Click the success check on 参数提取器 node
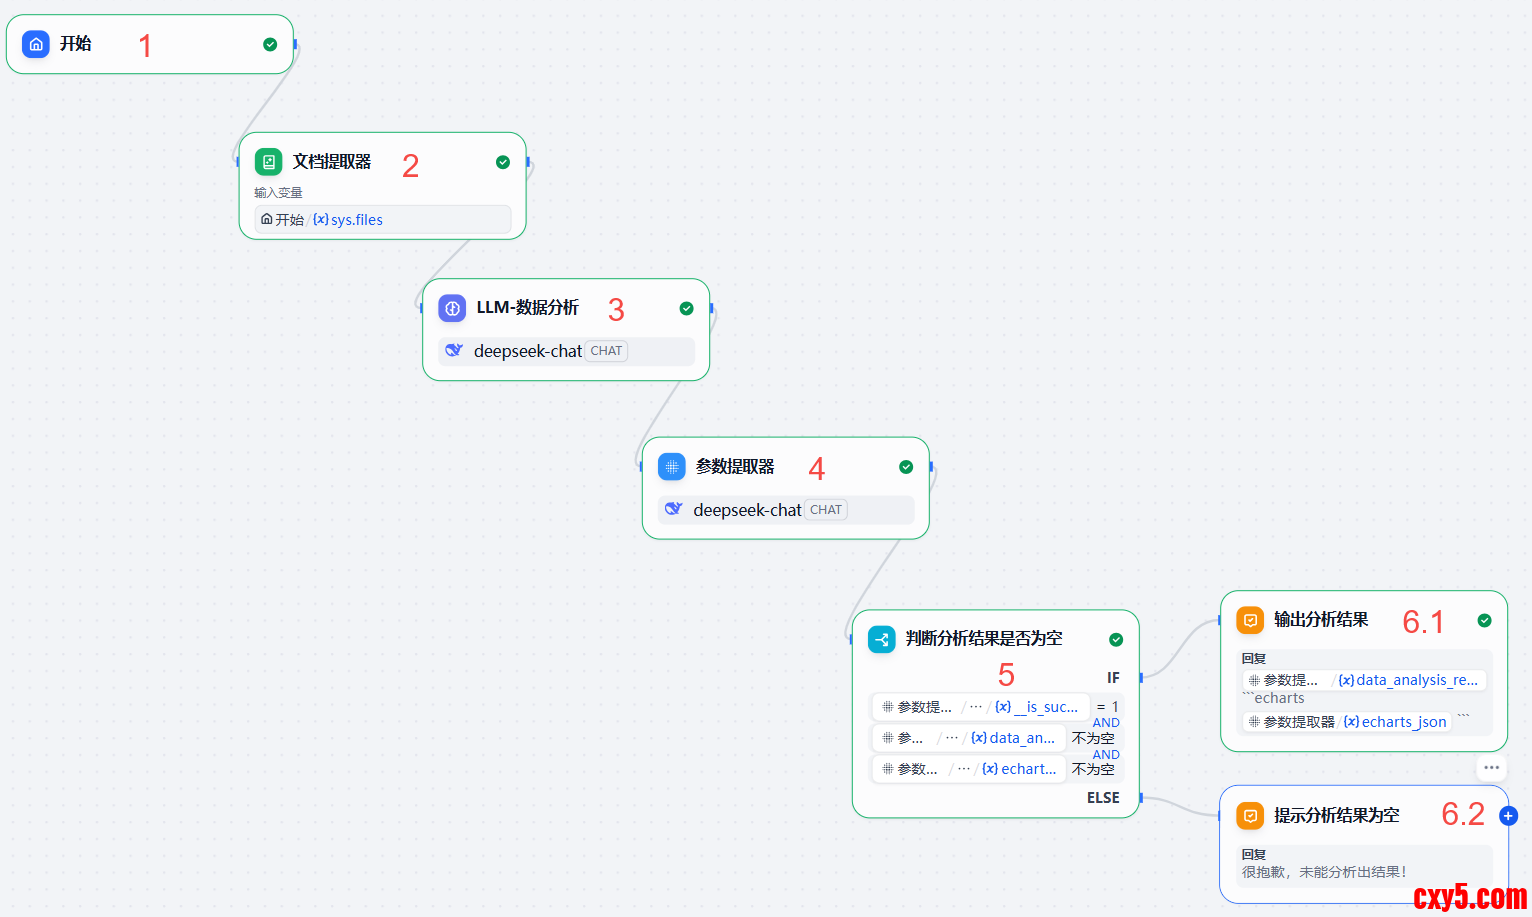The height and width of the screenshot is (917, 1532). point(906,467)
